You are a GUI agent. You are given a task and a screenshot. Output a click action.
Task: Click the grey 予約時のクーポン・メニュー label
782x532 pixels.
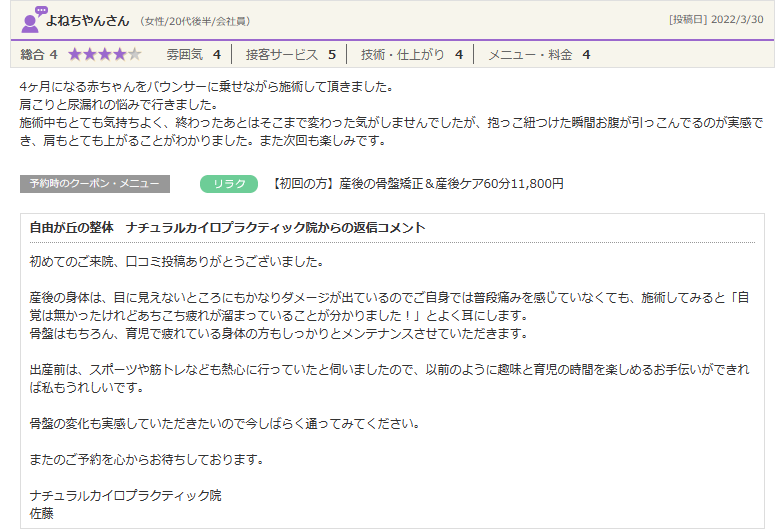pos(95,184)
